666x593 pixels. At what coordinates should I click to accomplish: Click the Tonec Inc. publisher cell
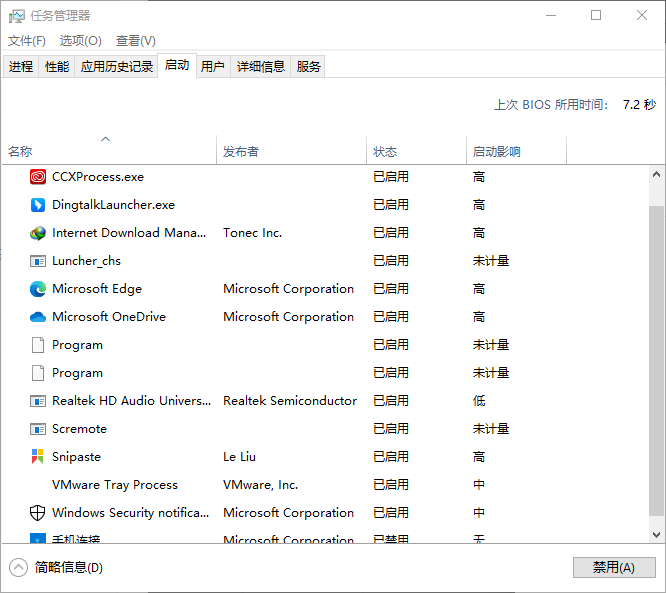point(252,233)
